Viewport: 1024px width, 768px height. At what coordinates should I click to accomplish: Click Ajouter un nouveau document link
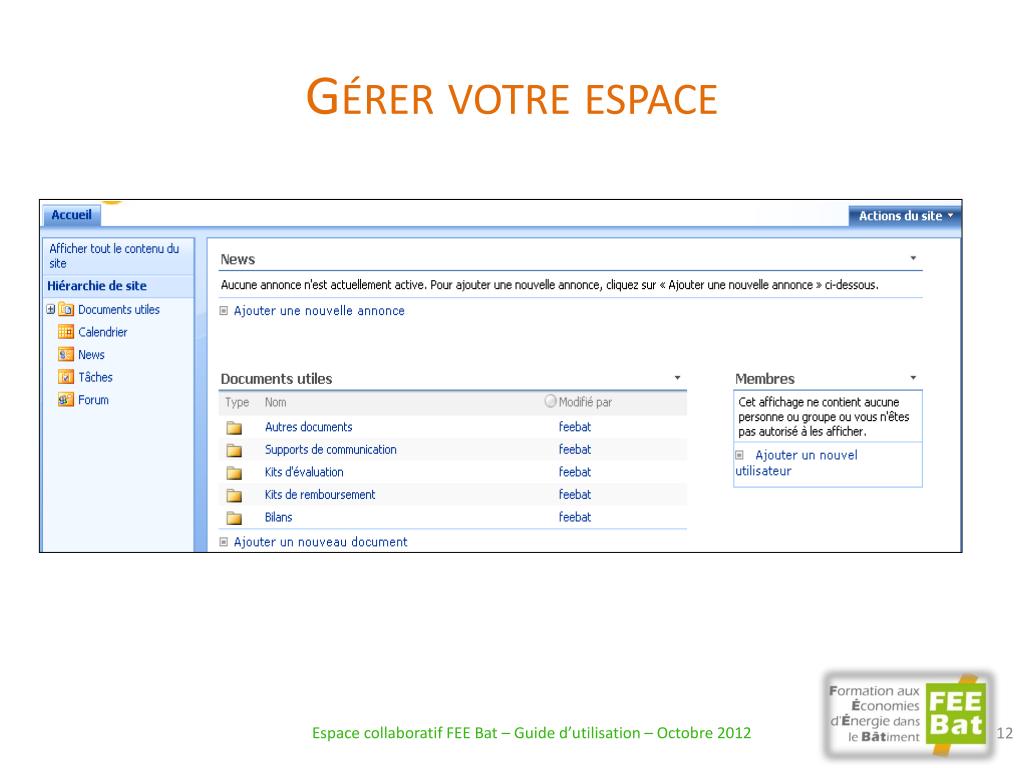coord(320,542)
